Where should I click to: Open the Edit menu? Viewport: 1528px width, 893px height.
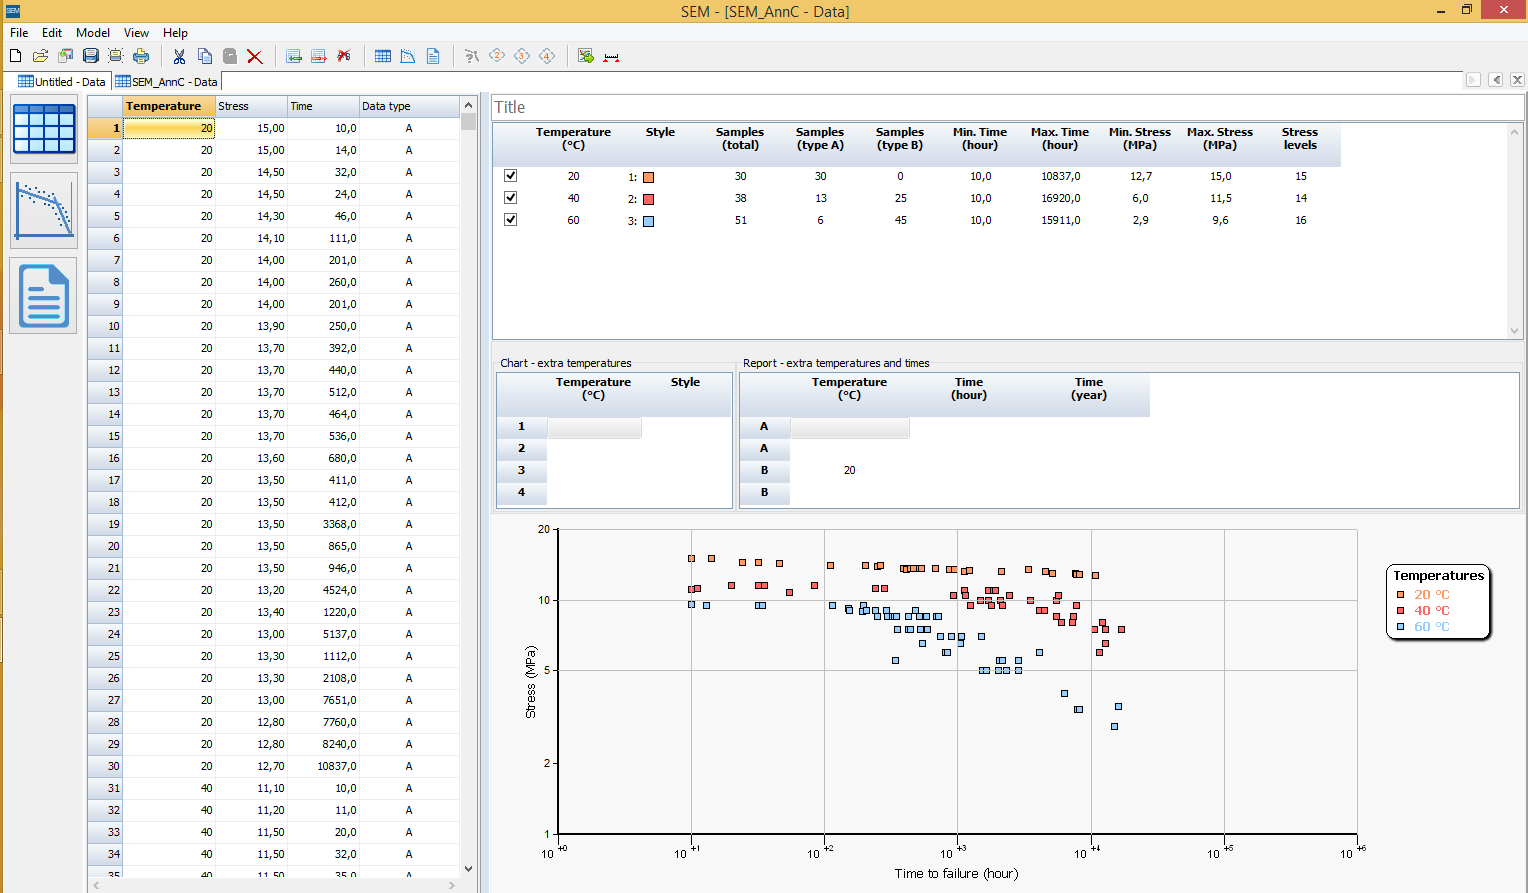(x=52, y=33)
